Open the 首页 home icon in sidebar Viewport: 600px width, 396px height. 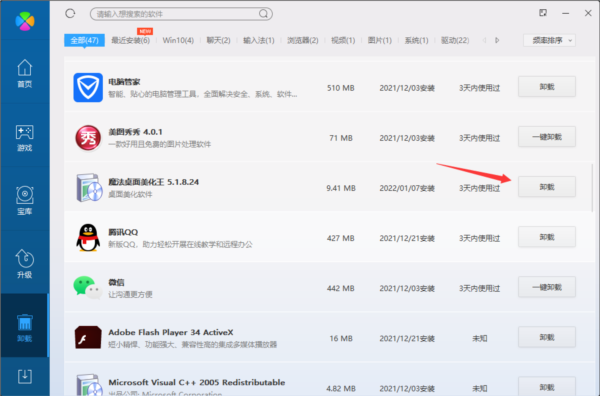(24, 73)
